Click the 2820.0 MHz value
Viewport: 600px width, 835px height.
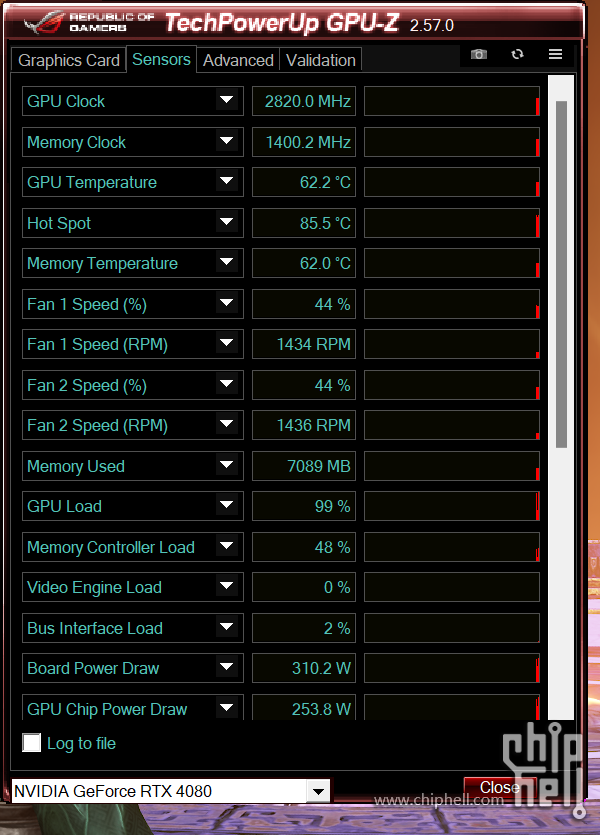[x=304, y=101]
